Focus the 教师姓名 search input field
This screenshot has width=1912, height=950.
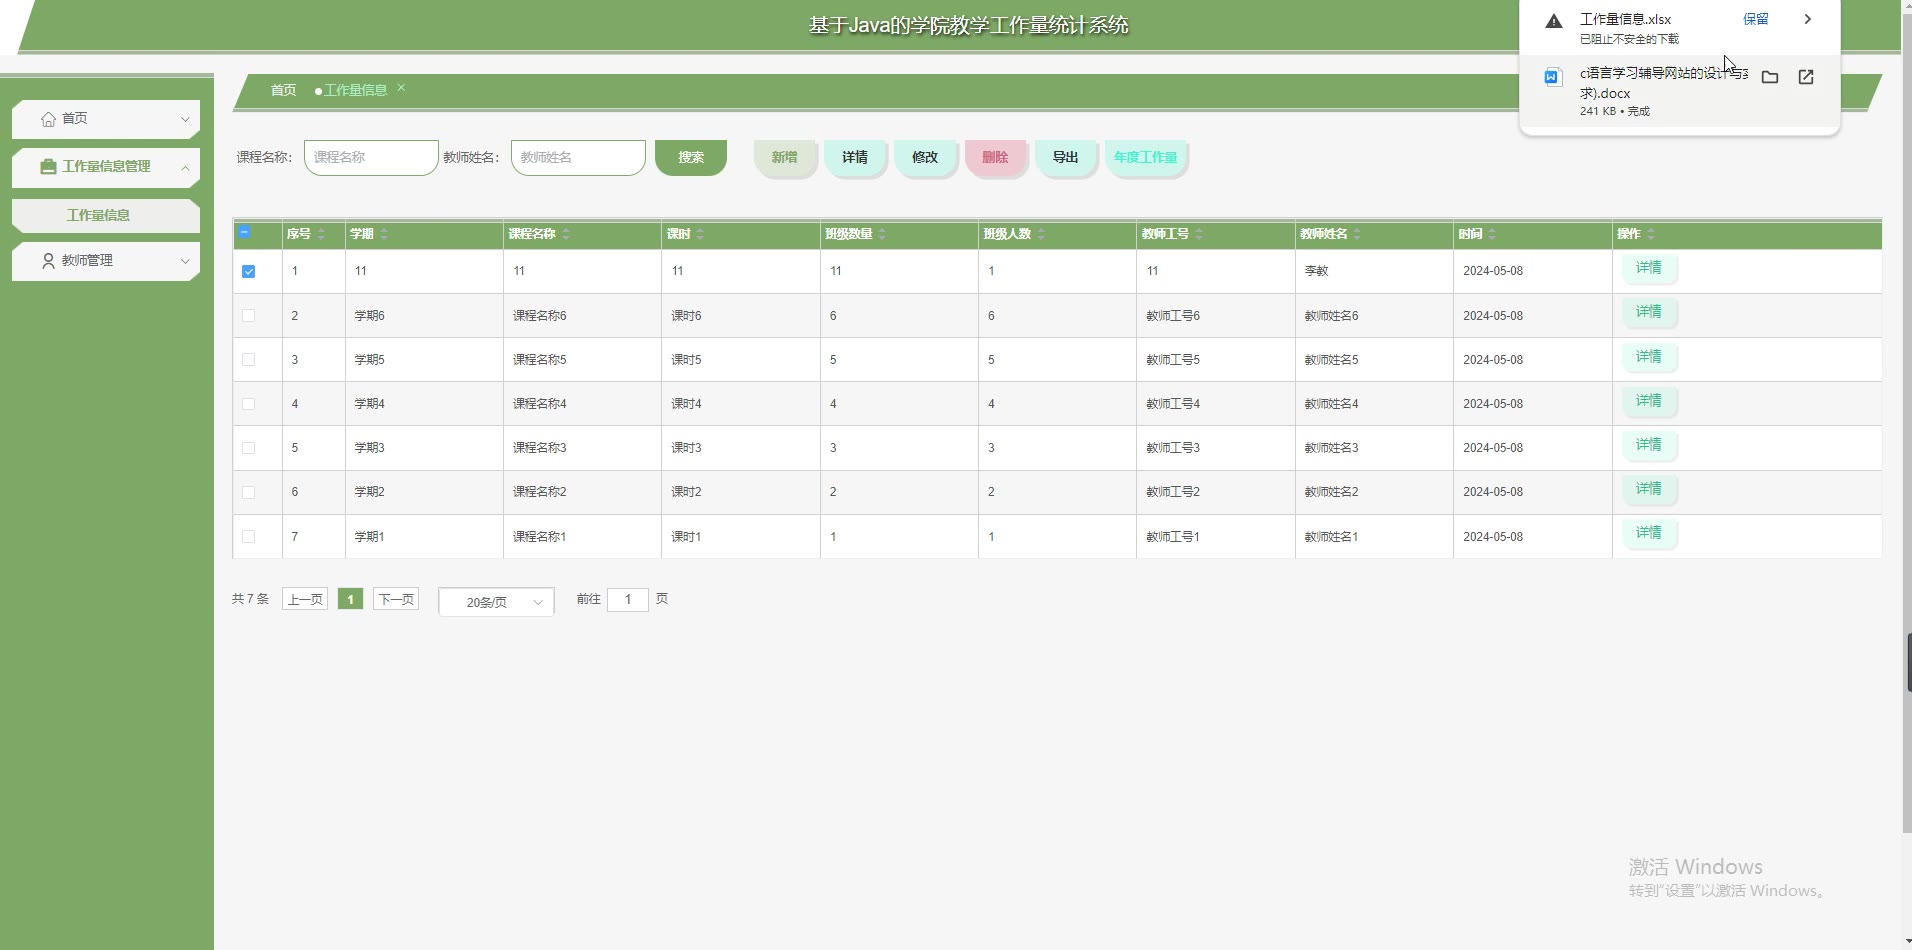(577, 157)
